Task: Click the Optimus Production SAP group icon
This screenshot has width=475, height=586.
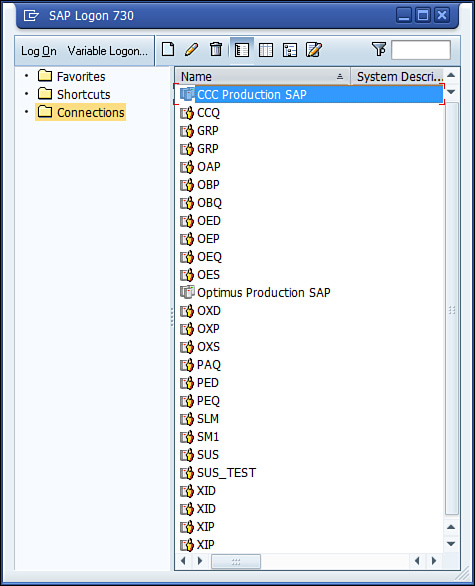Action: pyautogui.click(x=187, y=292)
